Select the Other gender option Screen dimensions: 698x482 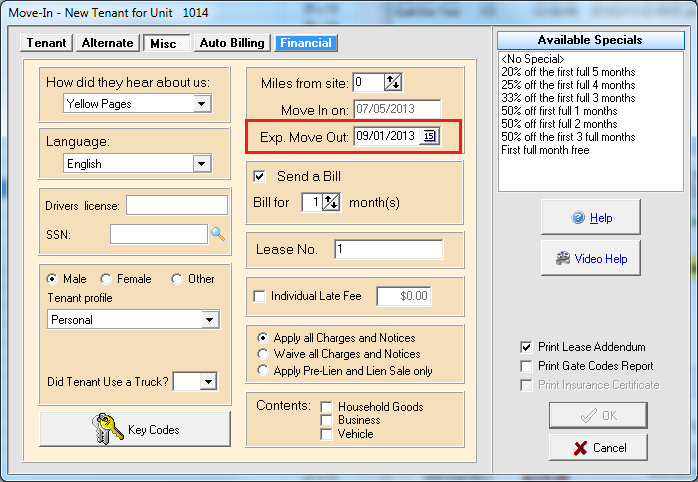tap(177, 279)
